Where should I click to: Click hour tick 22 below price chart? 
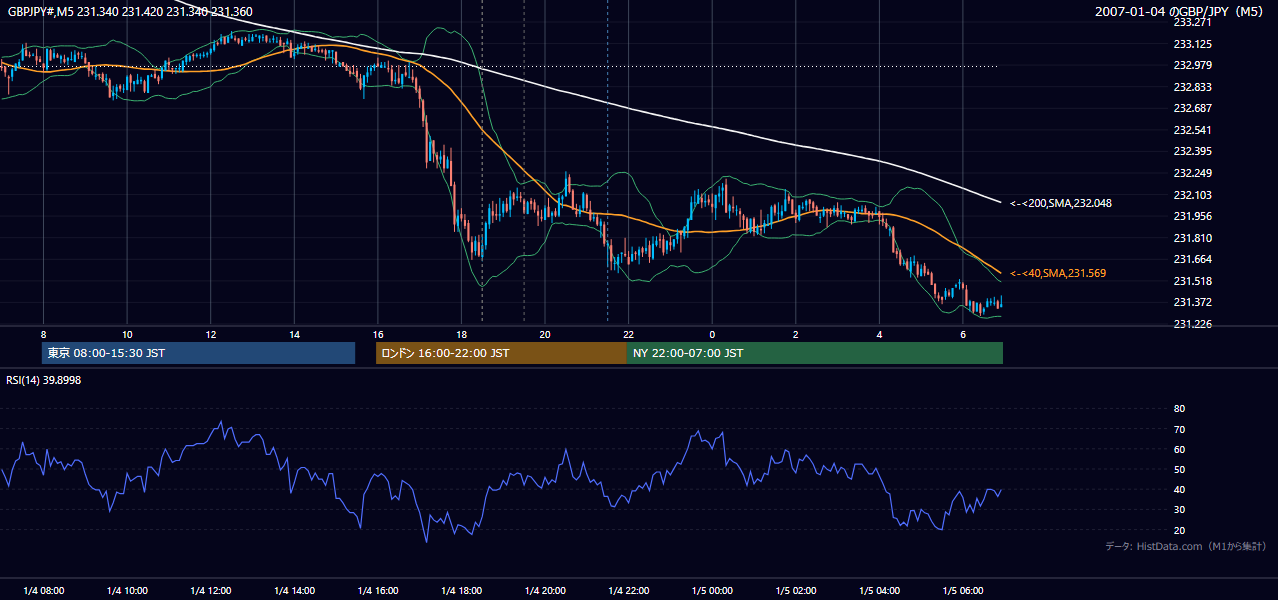coord(628,334)
